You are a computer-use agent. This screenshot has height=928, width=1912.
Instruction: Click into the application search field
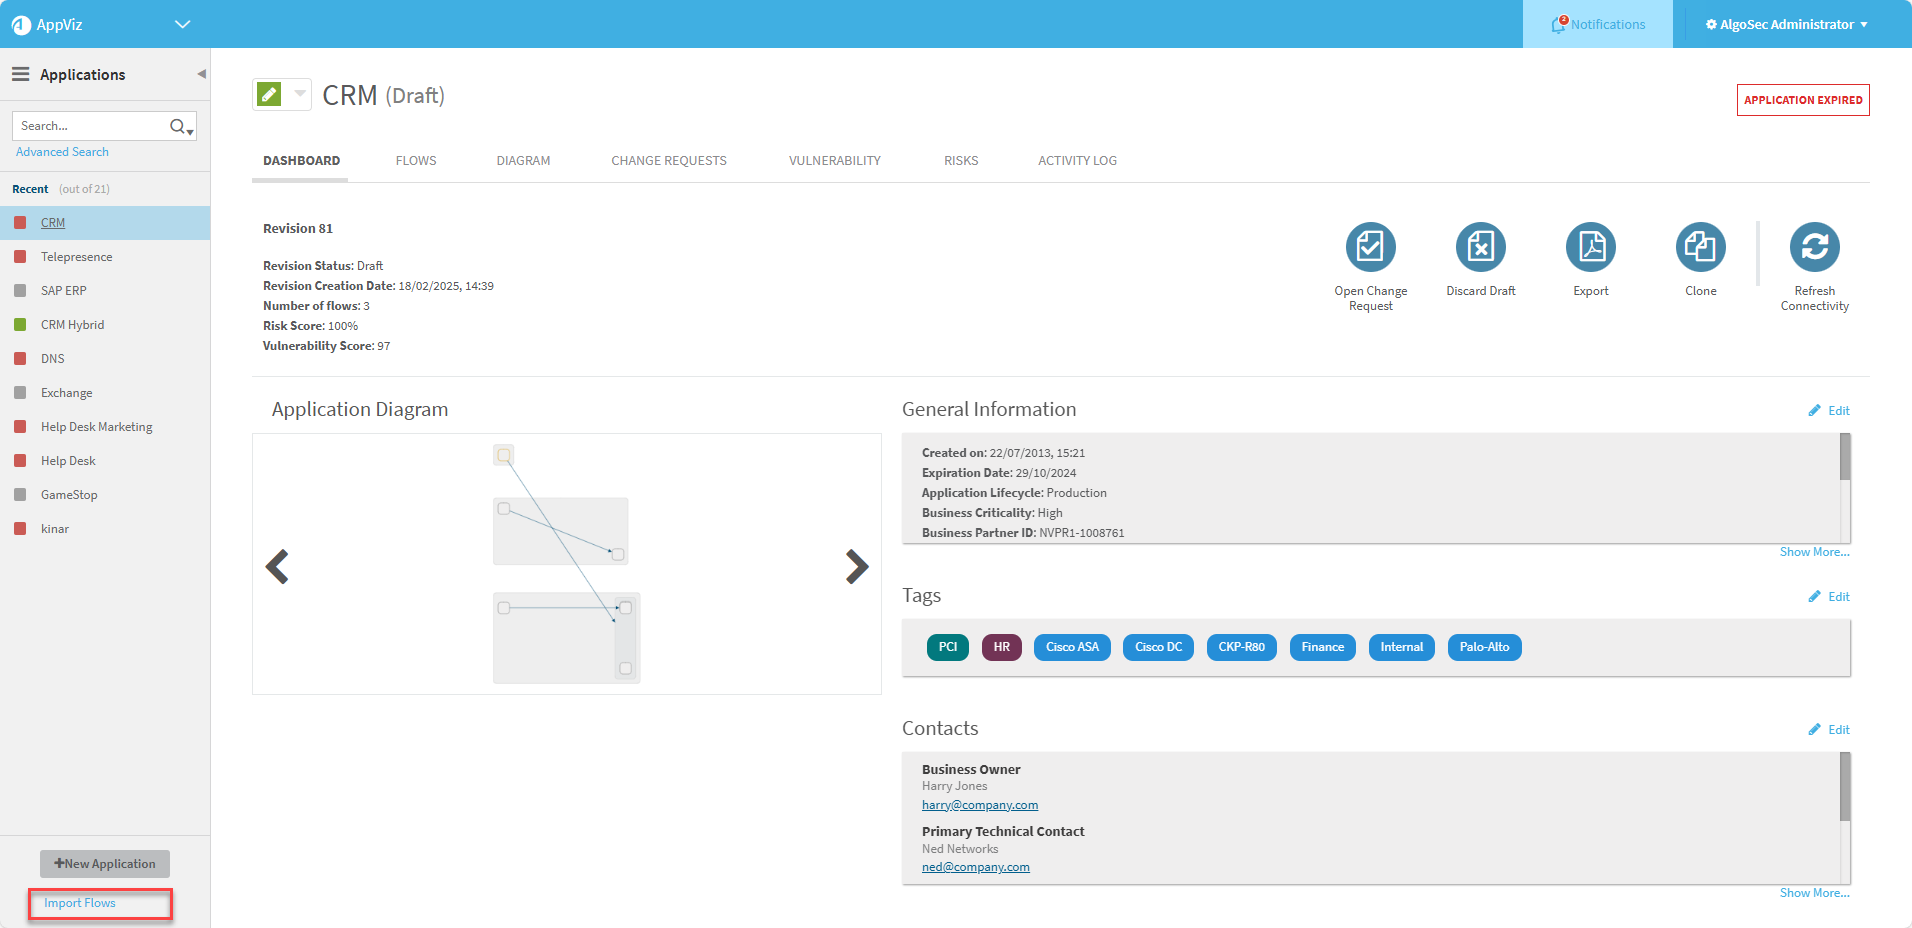tap(90, 126)
